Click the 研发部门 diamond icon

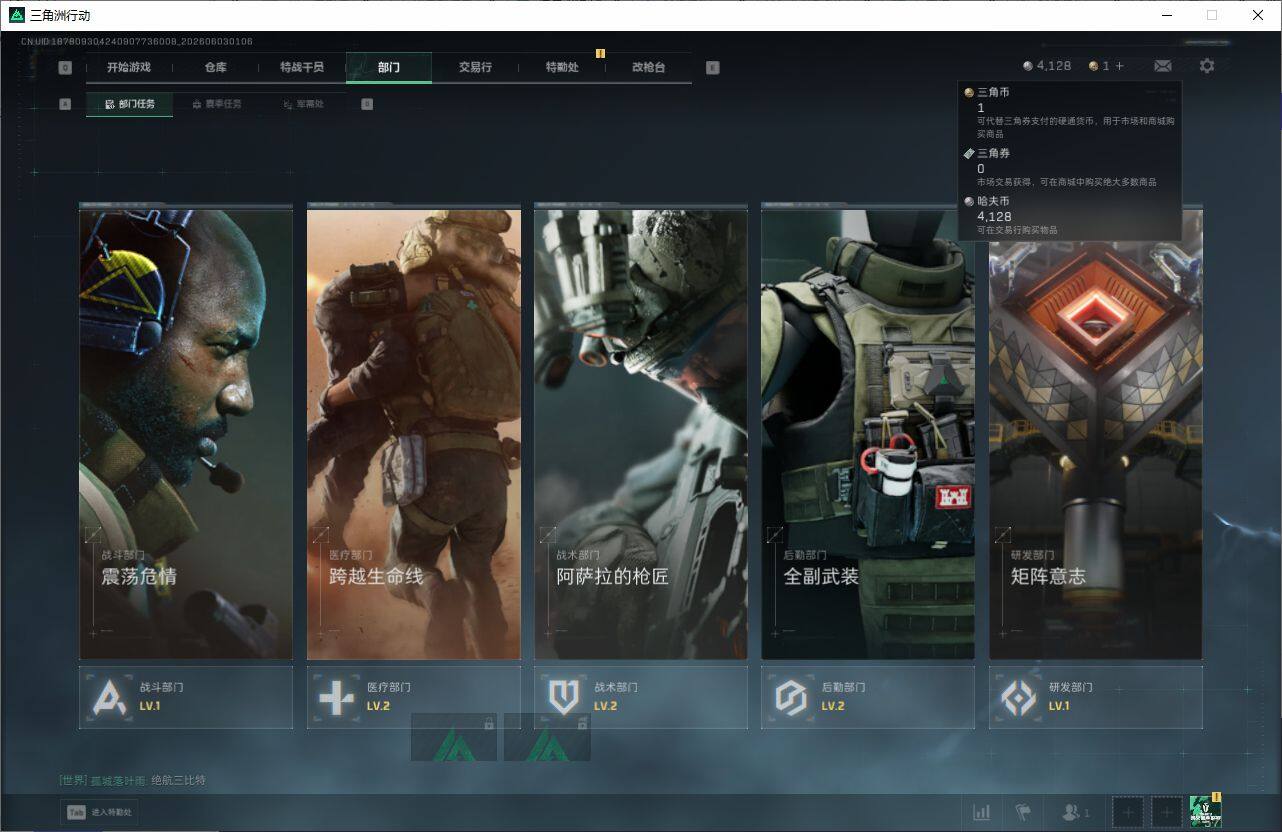click(1018, 697)
